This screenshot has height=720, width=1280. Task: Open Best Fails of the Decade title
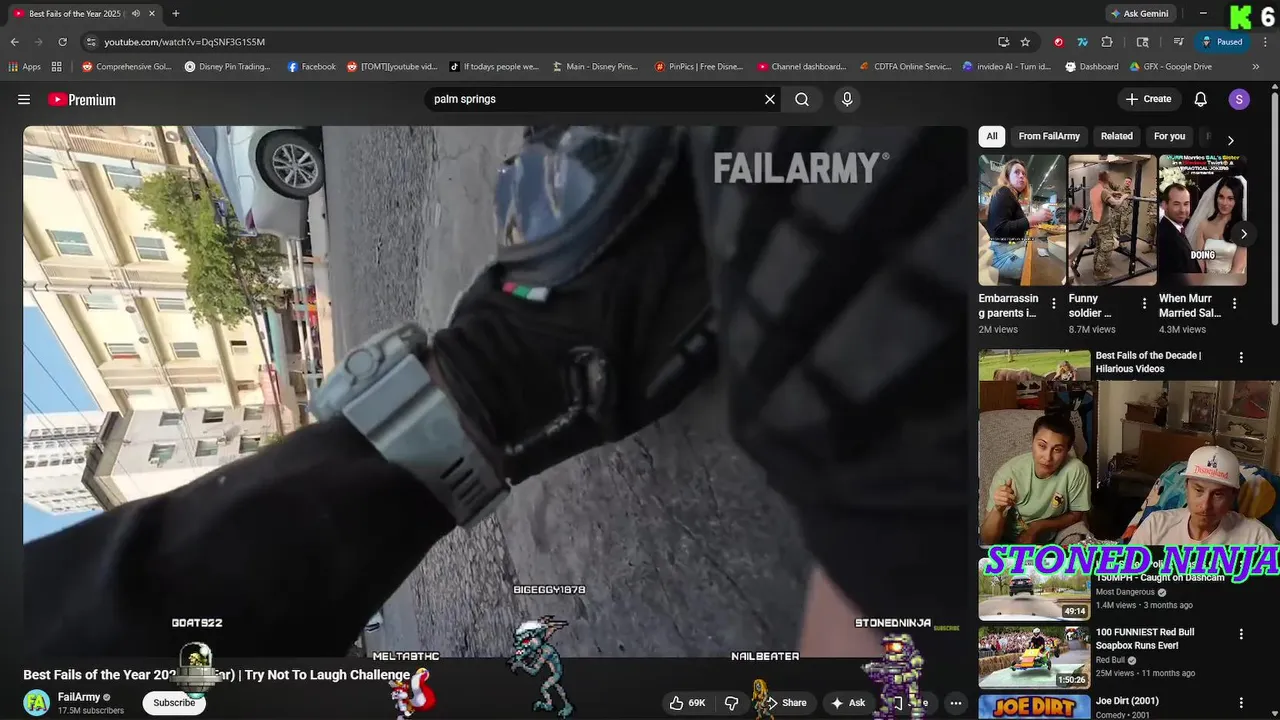[1148, 362]
